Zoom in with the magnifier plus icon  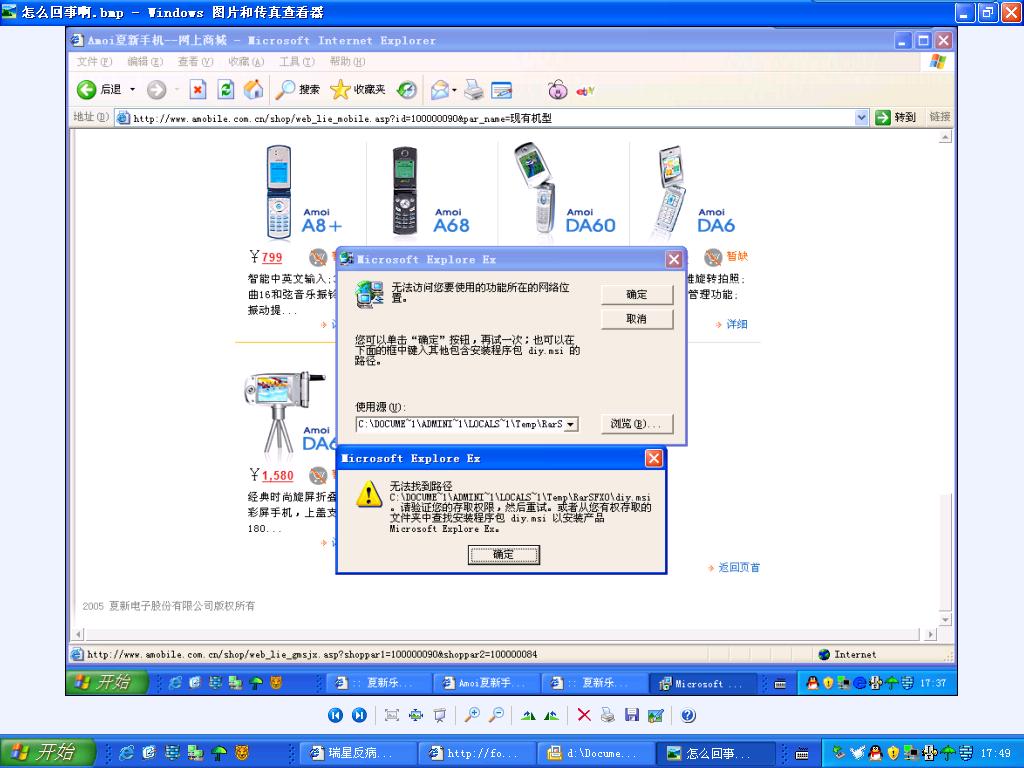472,715
